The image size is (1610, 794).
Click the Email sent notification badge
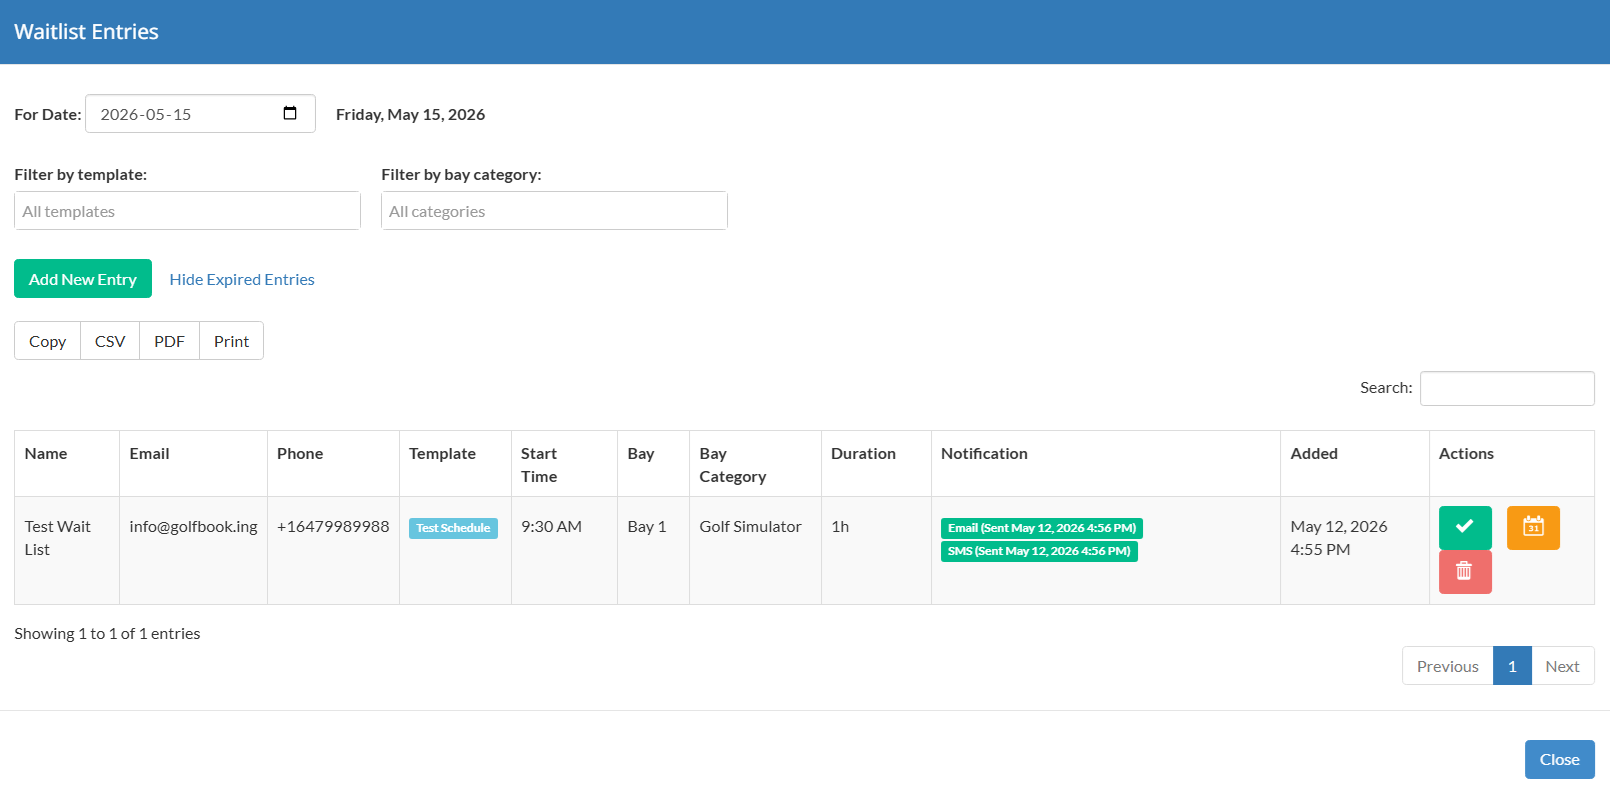1041,528
